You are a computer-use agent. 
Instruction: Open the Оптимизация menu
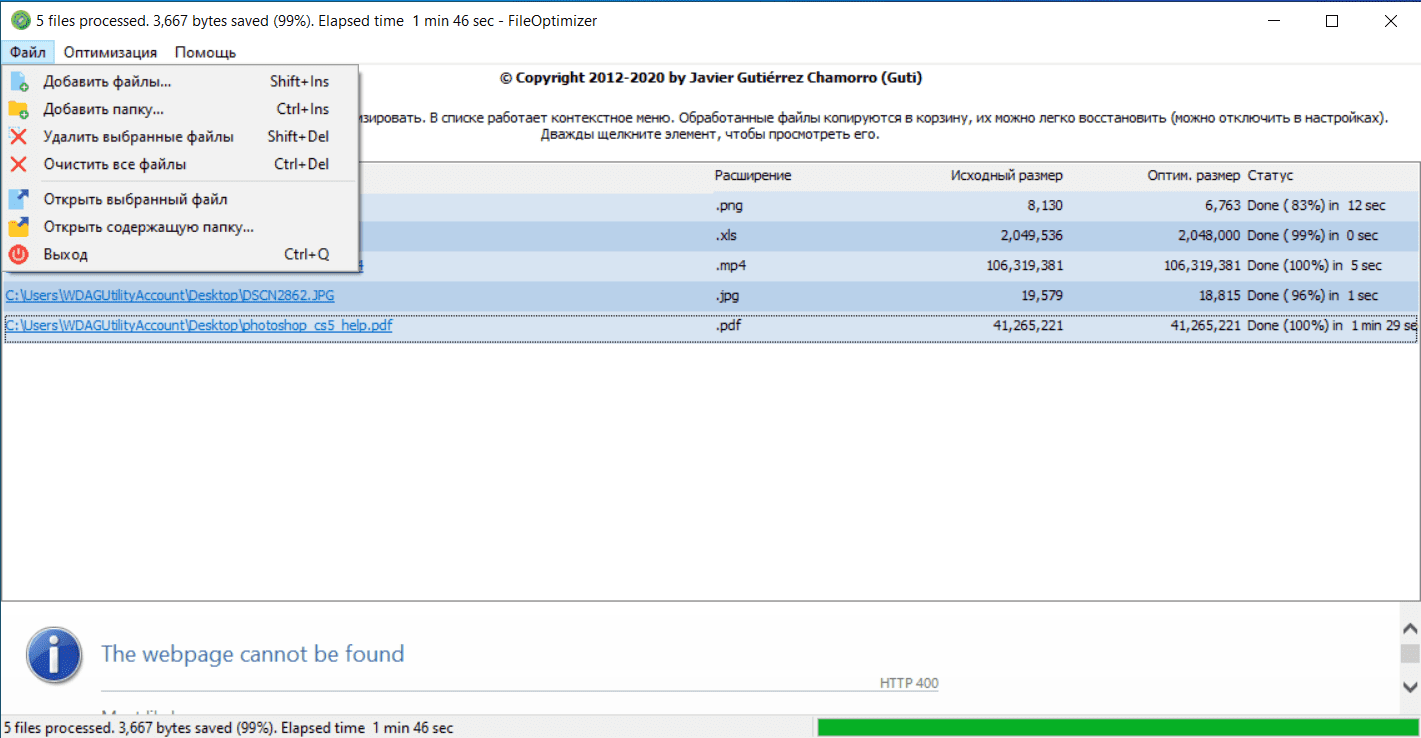click(110, 52)
